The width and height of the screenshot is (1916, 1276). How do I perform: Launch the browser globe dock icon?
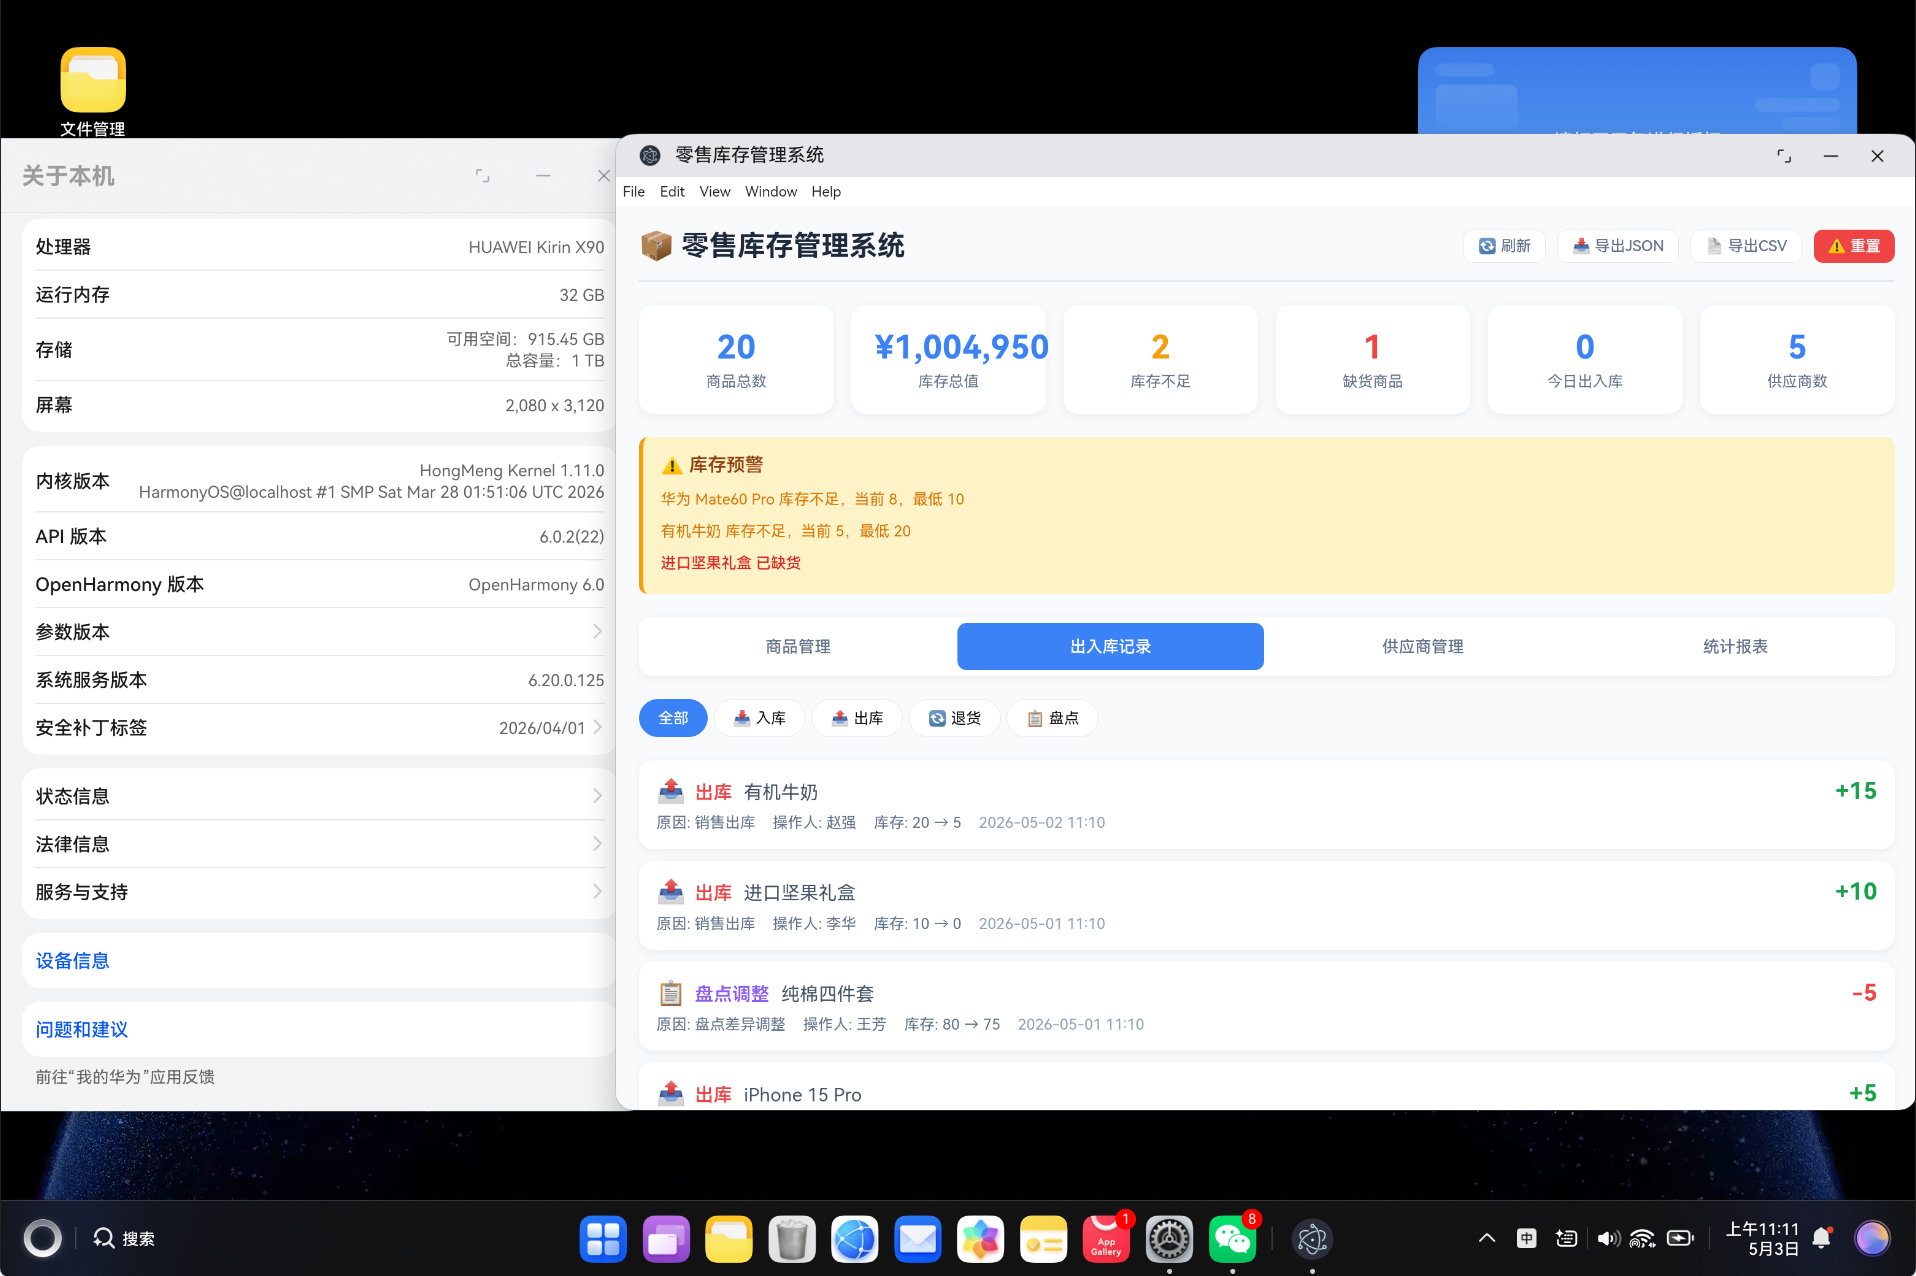point(855,1240)
